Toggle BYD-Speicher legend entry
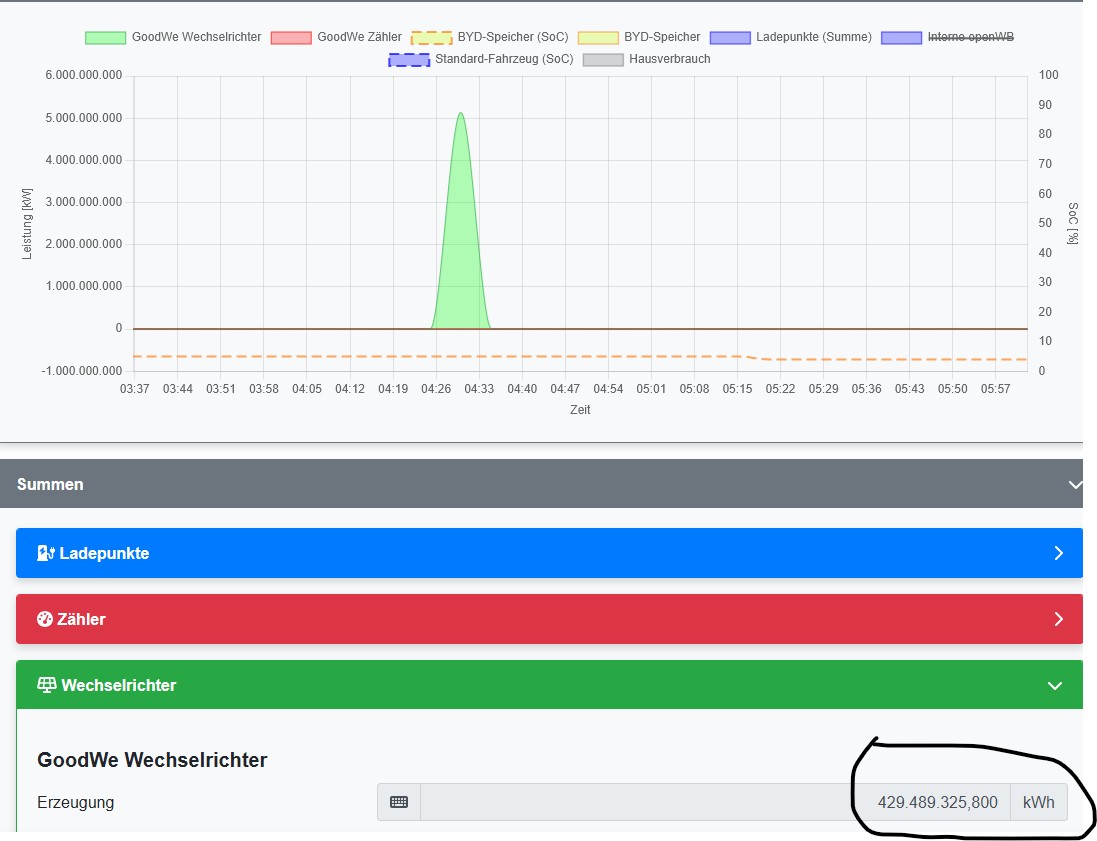Viewport: 1097px width, 841px height. [639, 37]
